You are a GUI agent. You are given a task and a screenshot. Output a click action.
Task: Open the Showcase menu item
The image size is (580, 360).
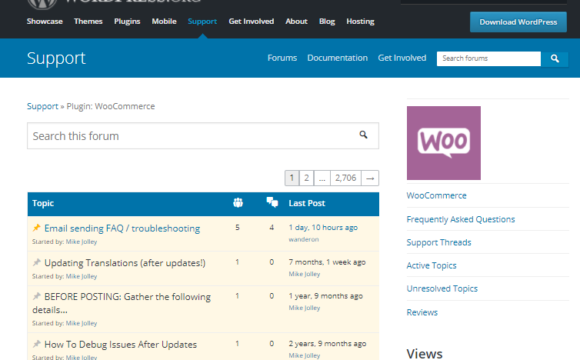point(44,21)
